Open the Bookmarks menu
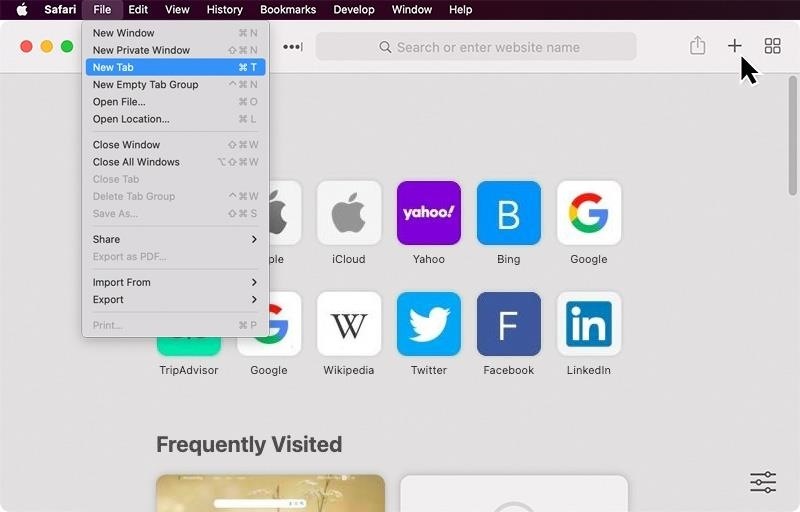The image size is (800, 512). click(x=288, y=10)
